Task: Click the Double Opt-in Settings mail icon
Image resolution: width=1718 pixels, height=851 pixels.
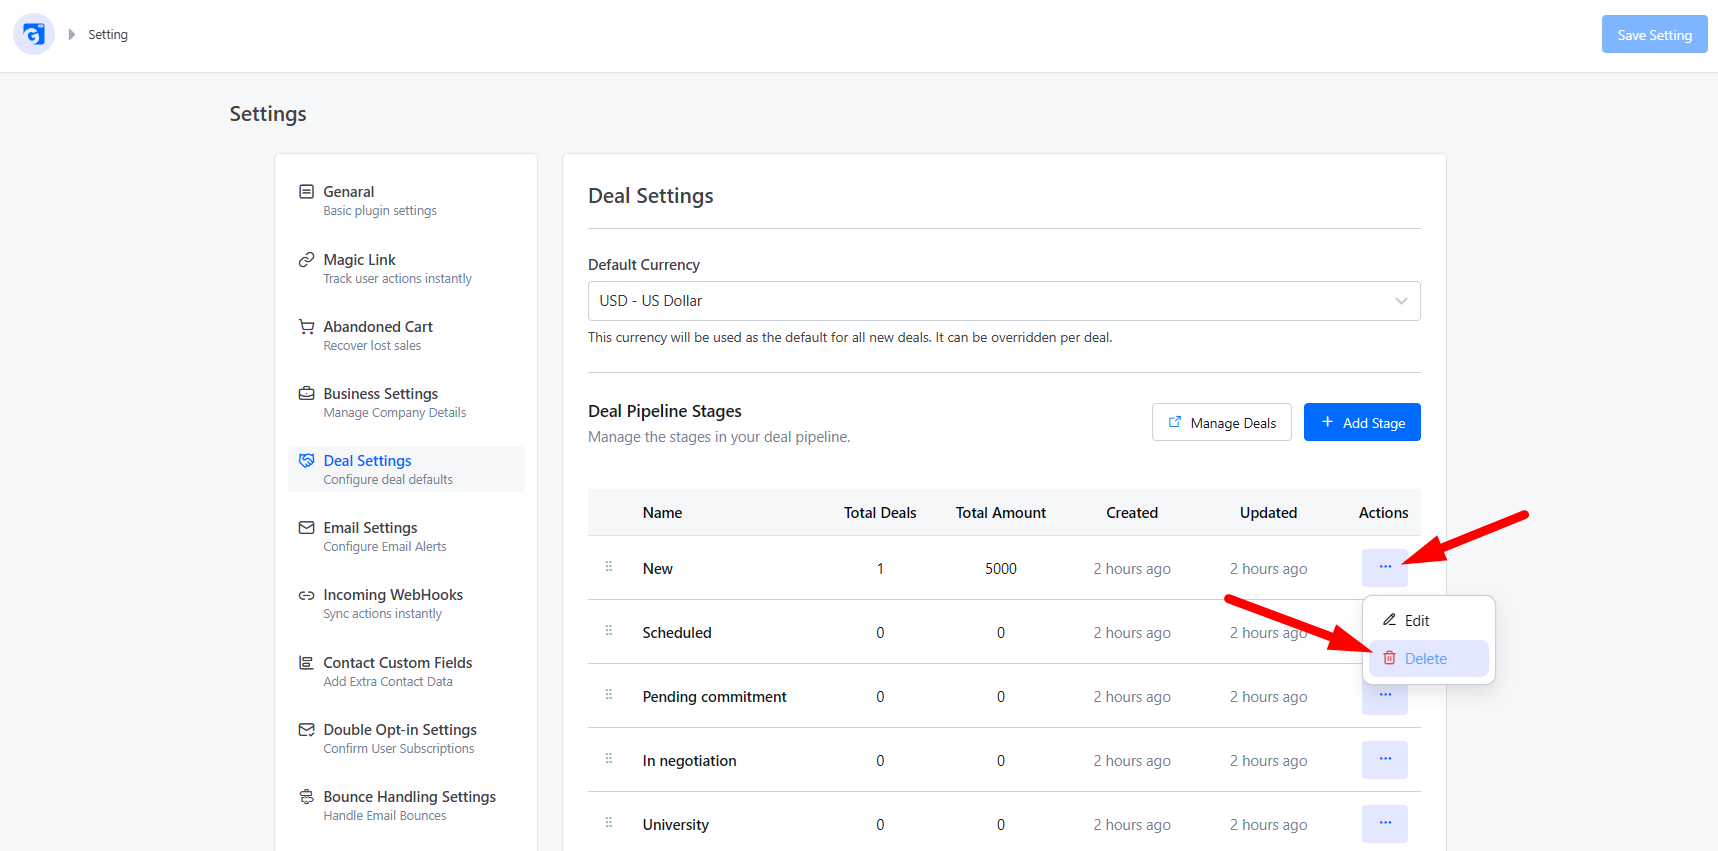Action: pos(307,729)
